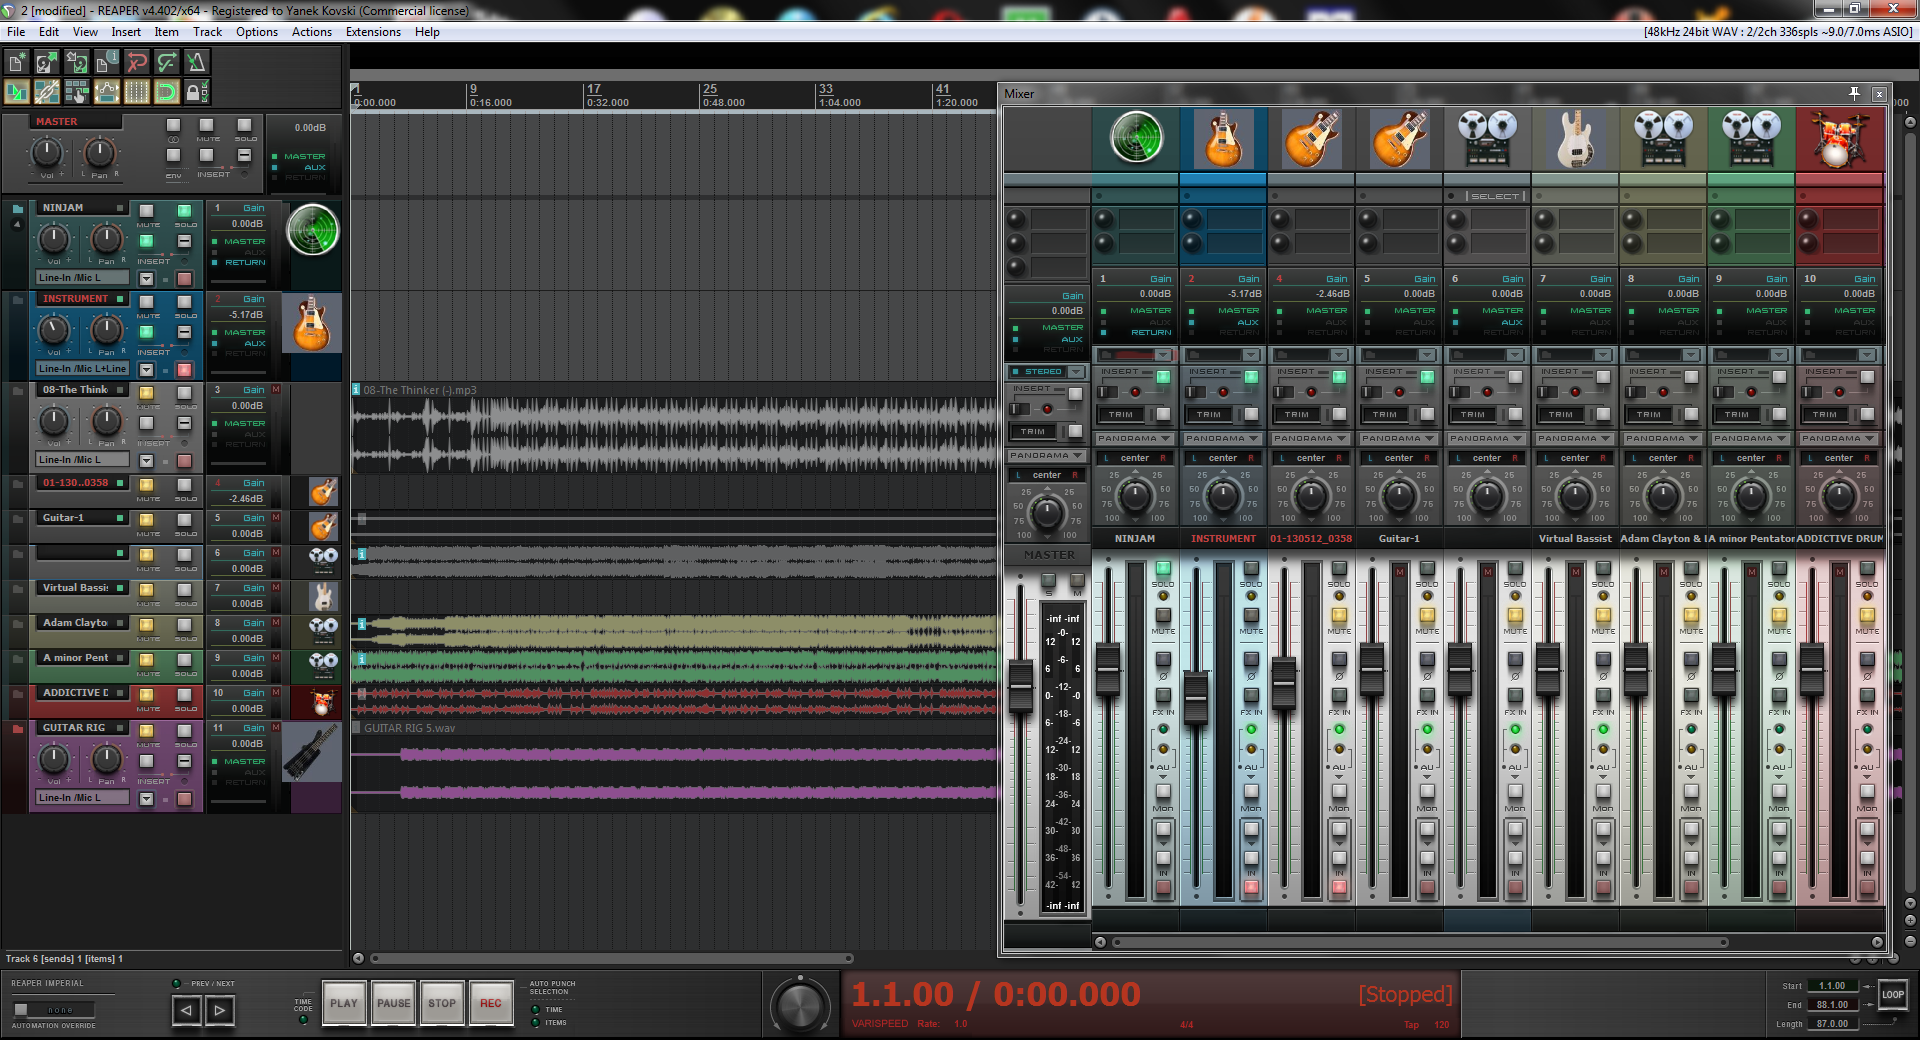Click the NINJAM radar track icon
This screenshot has height=1040, width=1920.
pos(312,230)
